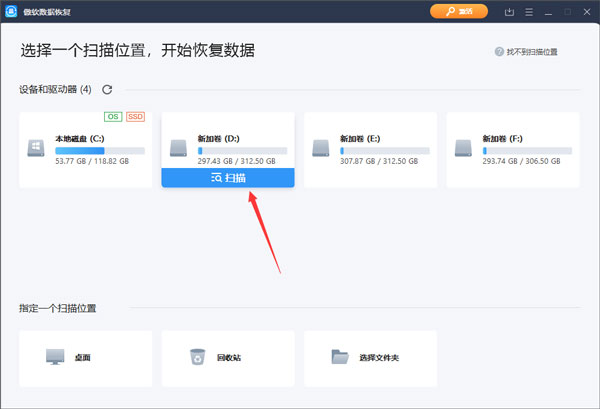Viewport: 600px width, 409px height.
Task: Click the 53.77 GB / 118.82 GB text
Action: point(92,161)
